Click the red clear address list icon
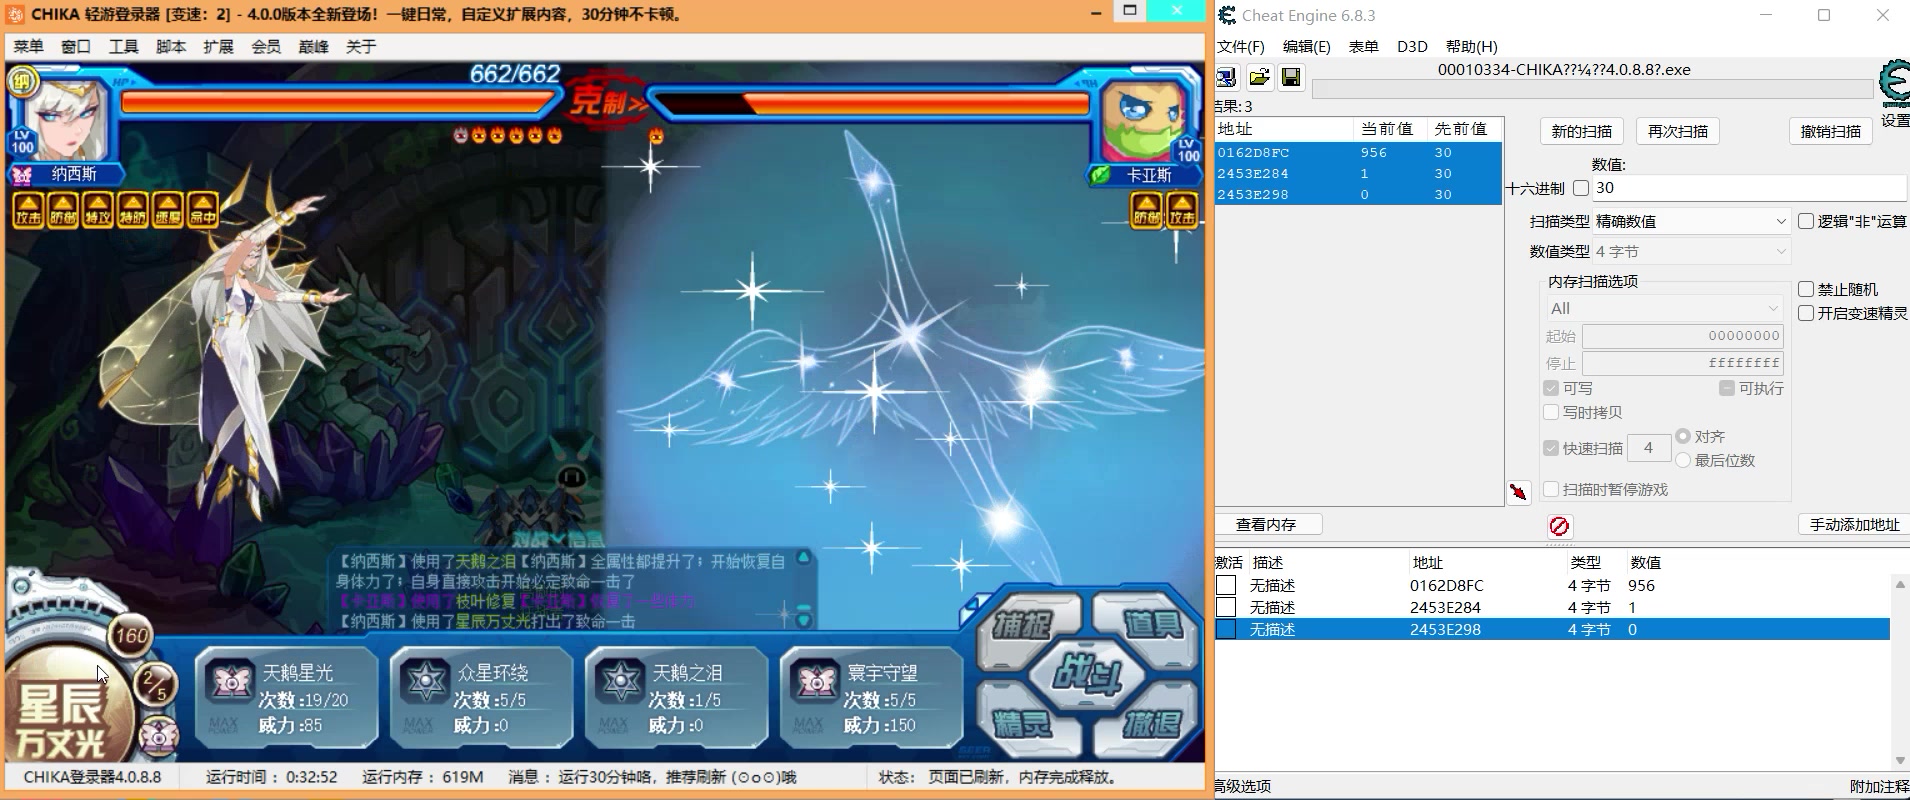The image size is (1910, 800). pos(1559,526)
